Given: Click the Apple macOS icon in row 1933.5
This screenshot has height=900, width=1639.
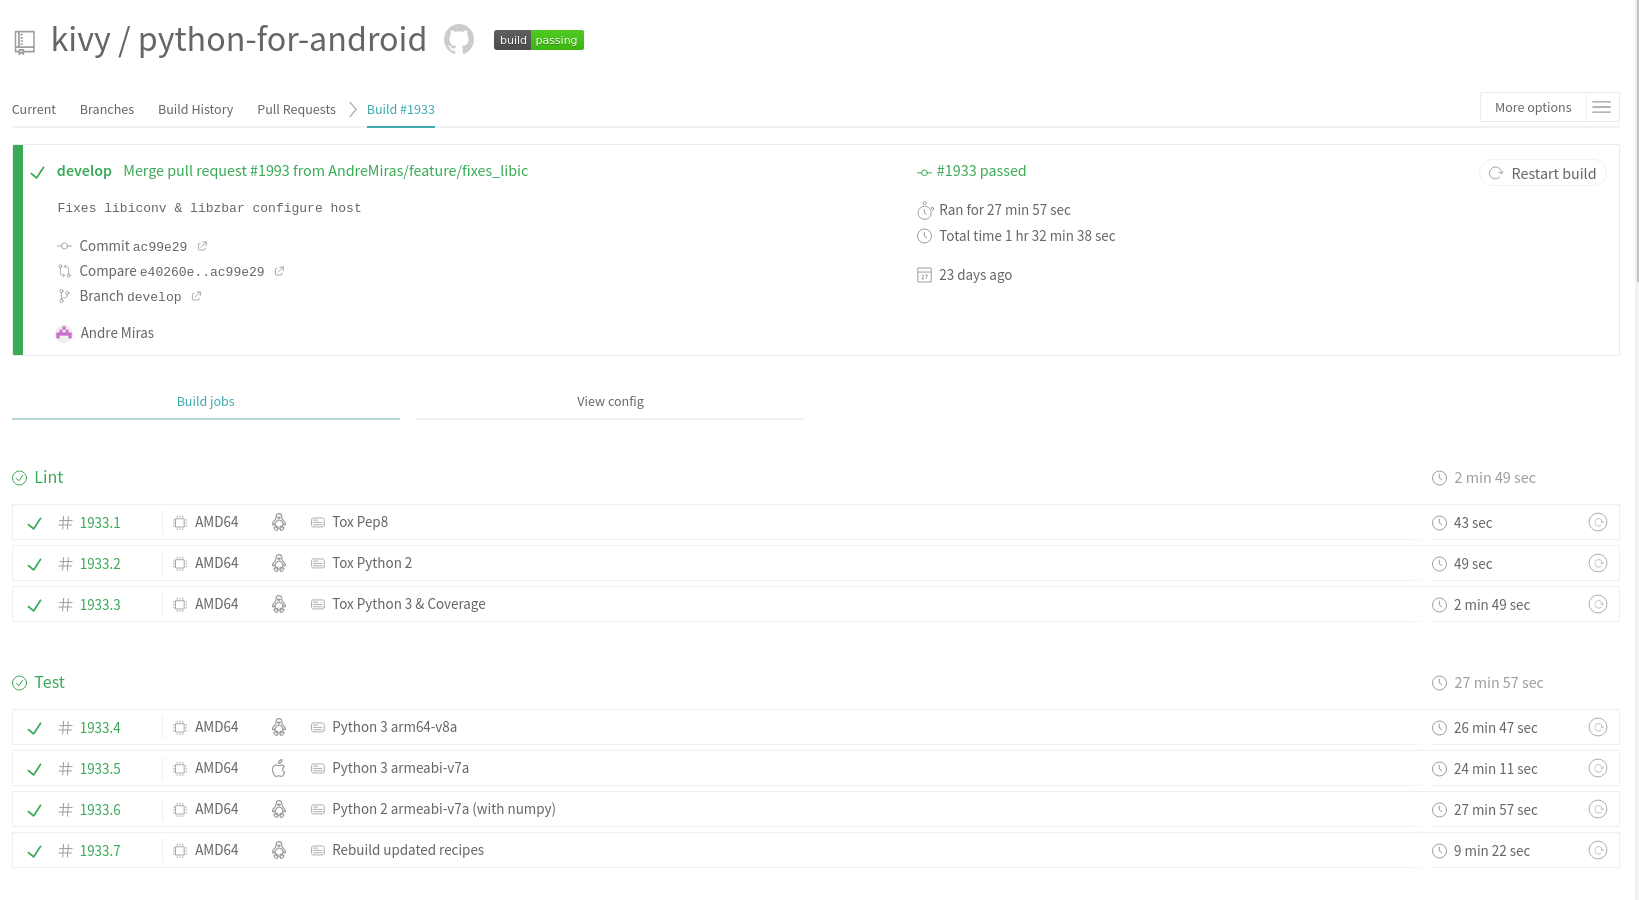Looking at the screenshot, I should point(279,768).
